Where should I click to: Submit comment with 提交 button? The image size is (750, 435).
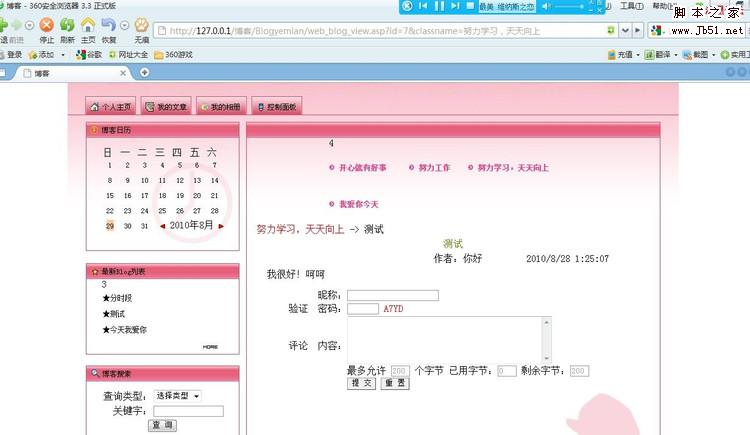362,383
